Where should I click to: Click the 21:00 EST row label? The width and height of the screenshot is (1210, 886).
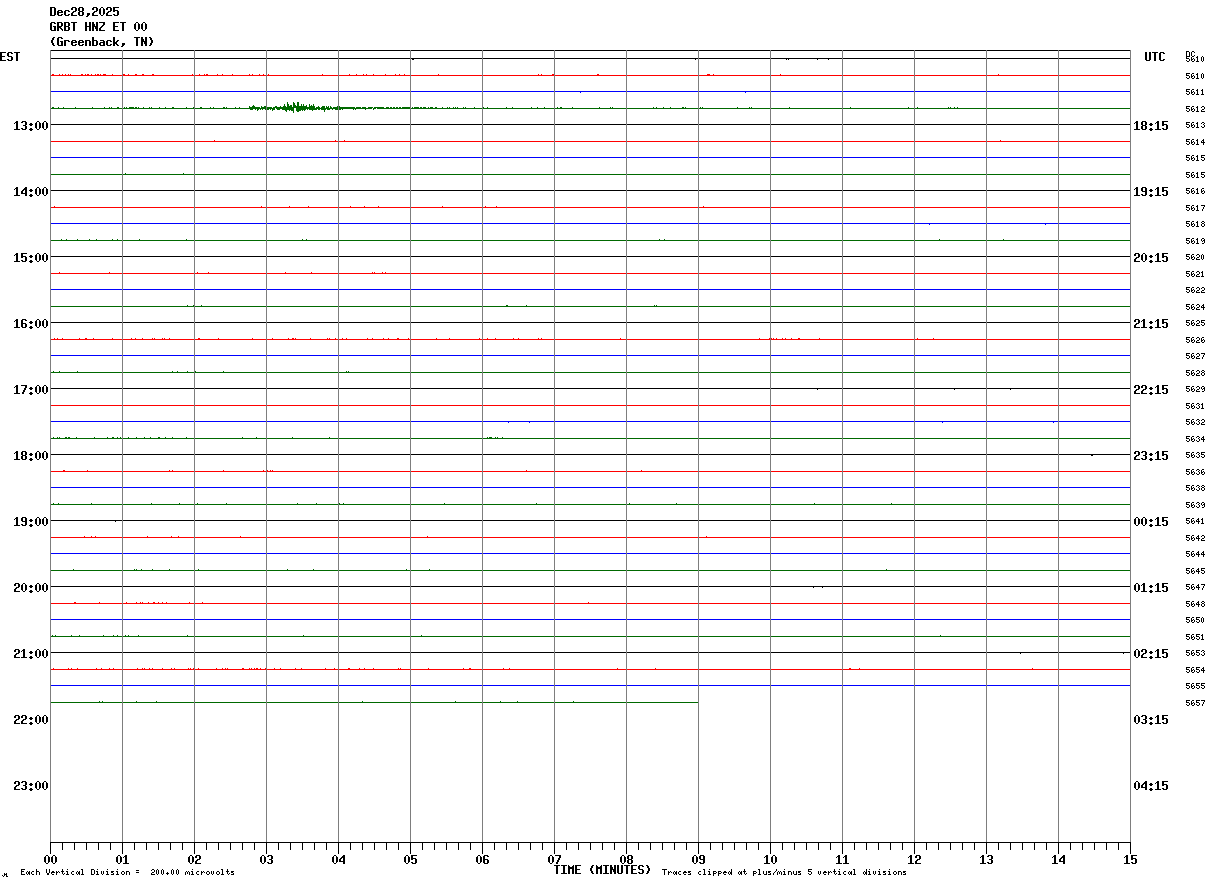point(31,653)
